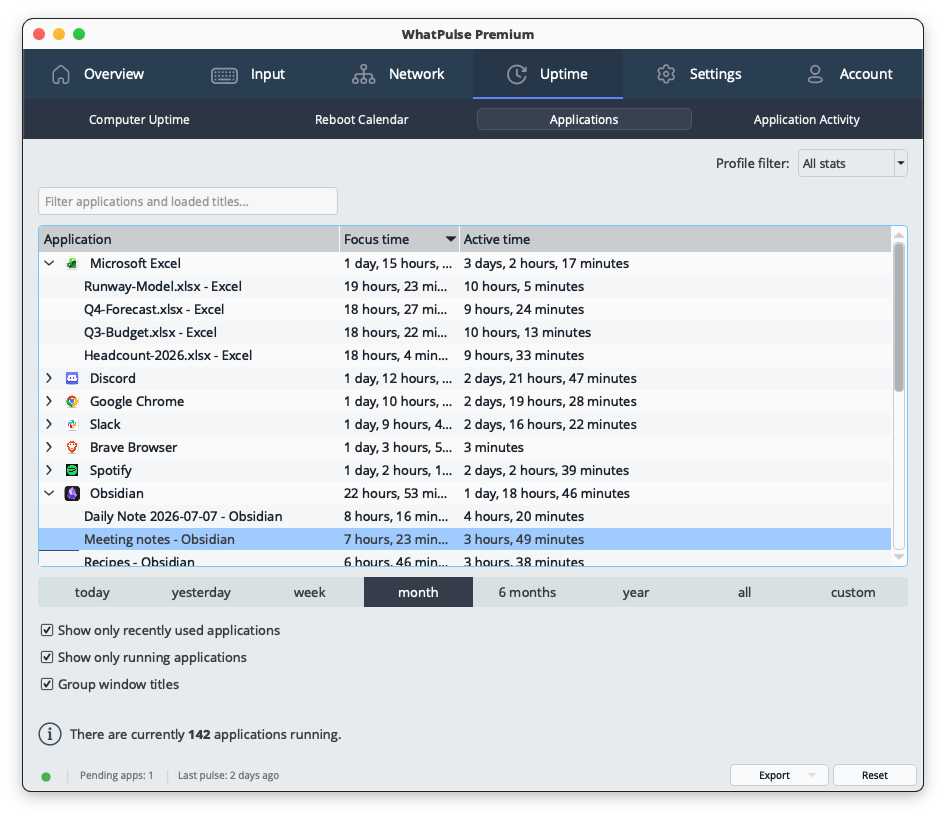946x818 pixels.
Task: Click the Overview home icon
Action: click(x=60, y=74)
